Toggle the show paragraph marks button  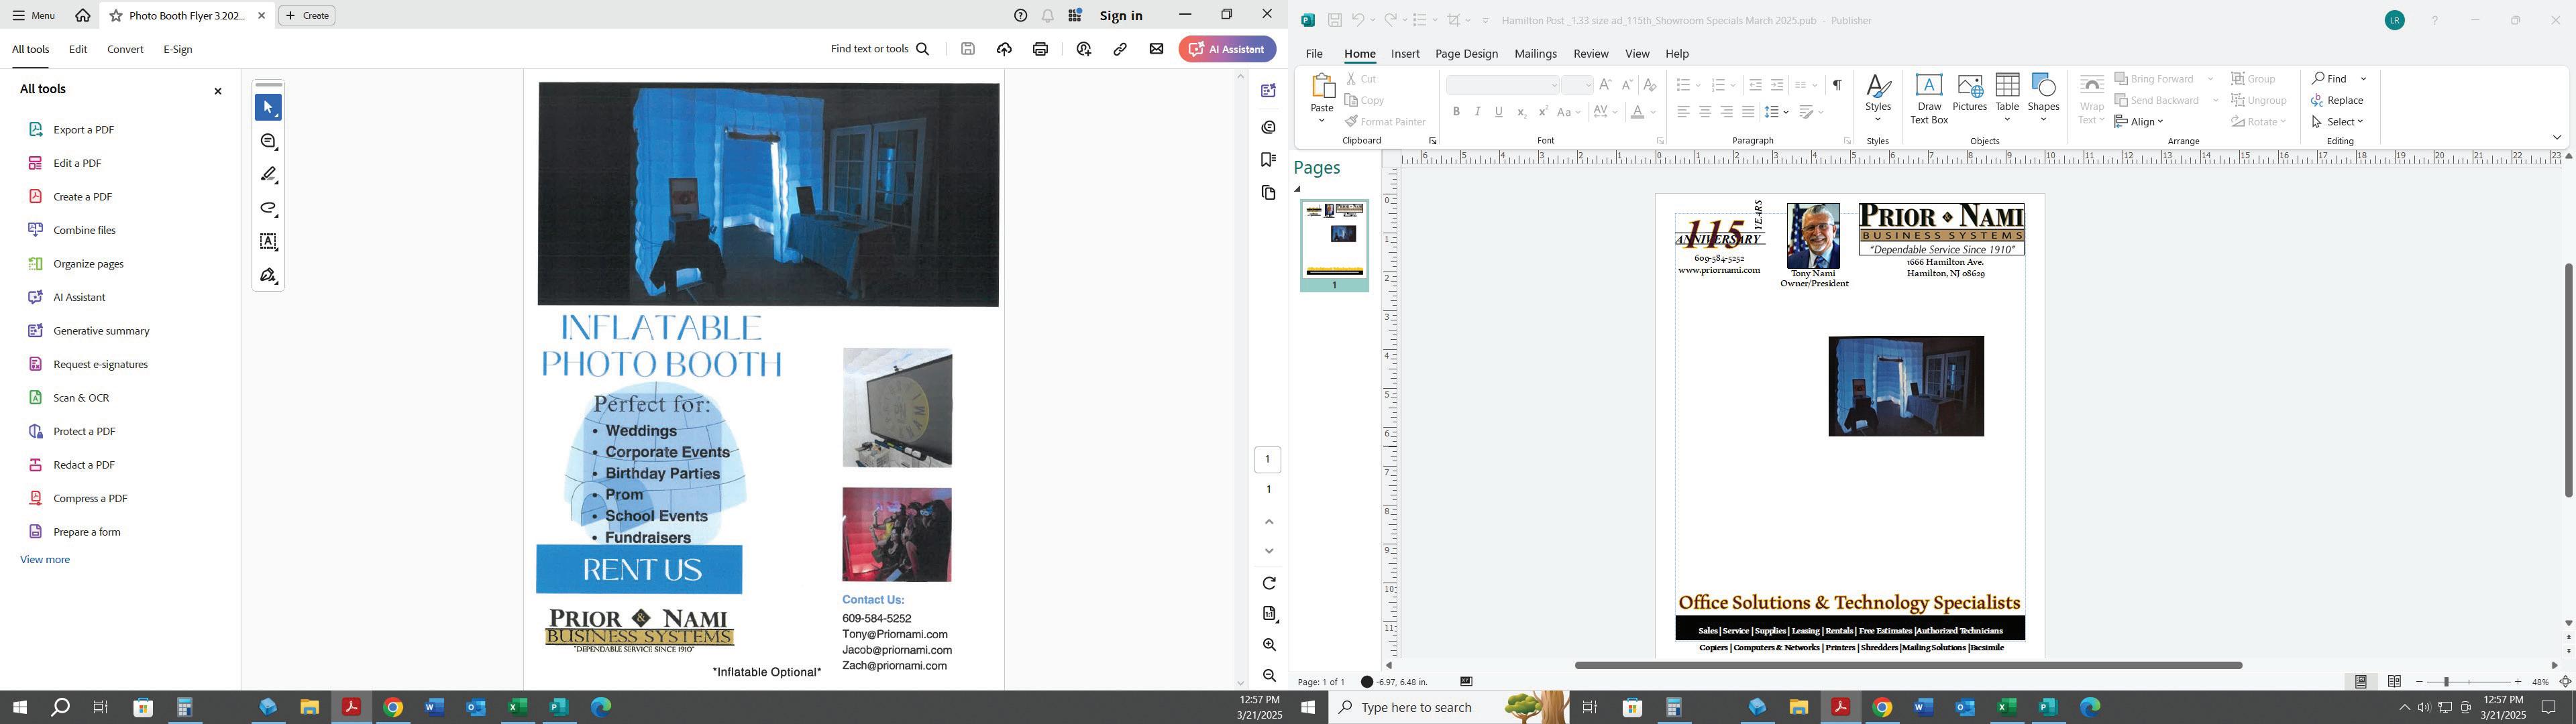(1837, 85)
